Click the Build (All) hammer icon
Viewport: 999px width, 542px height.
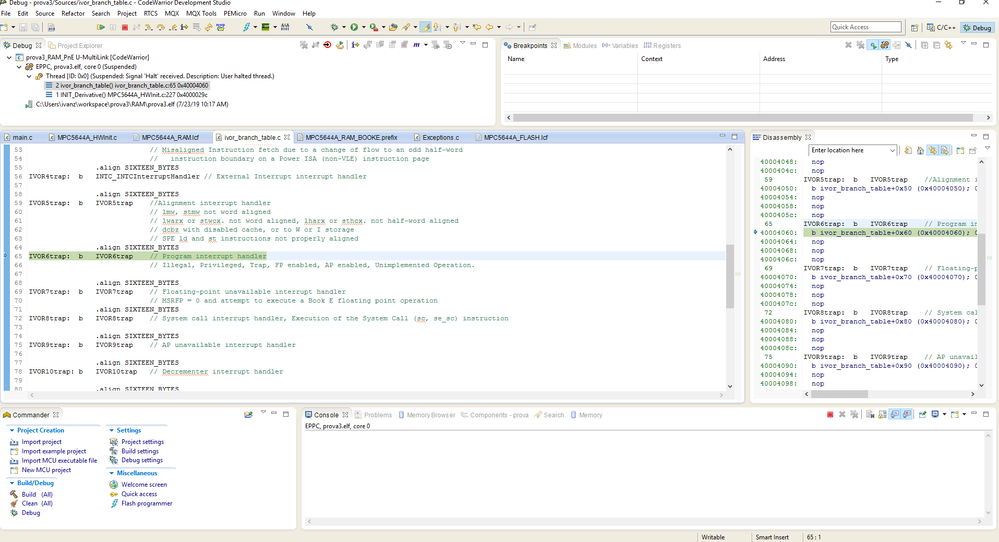click(x=14, y=494)
